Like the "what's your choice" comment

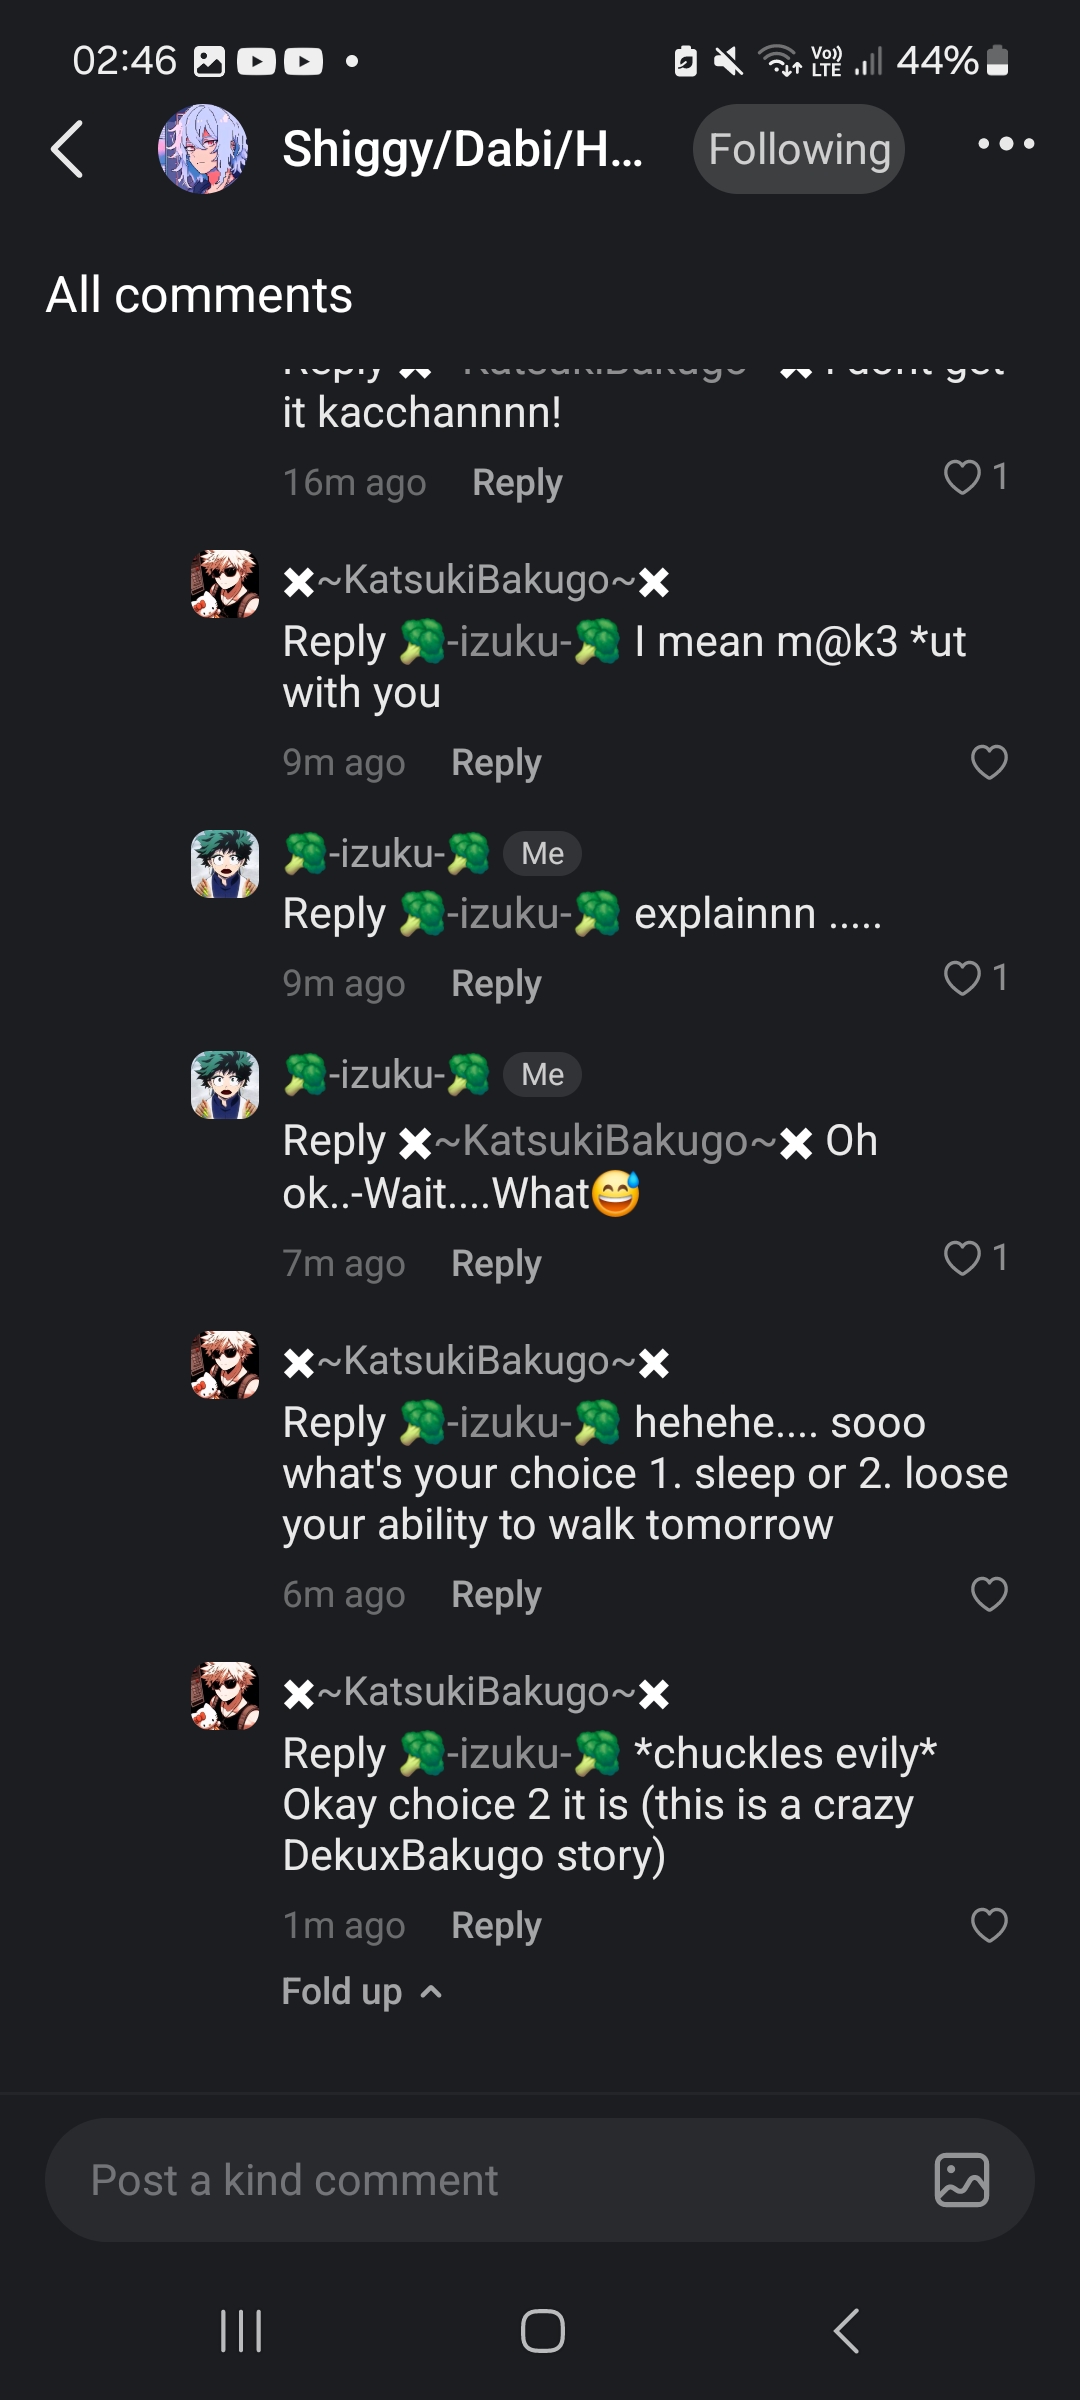[989, 1594]
